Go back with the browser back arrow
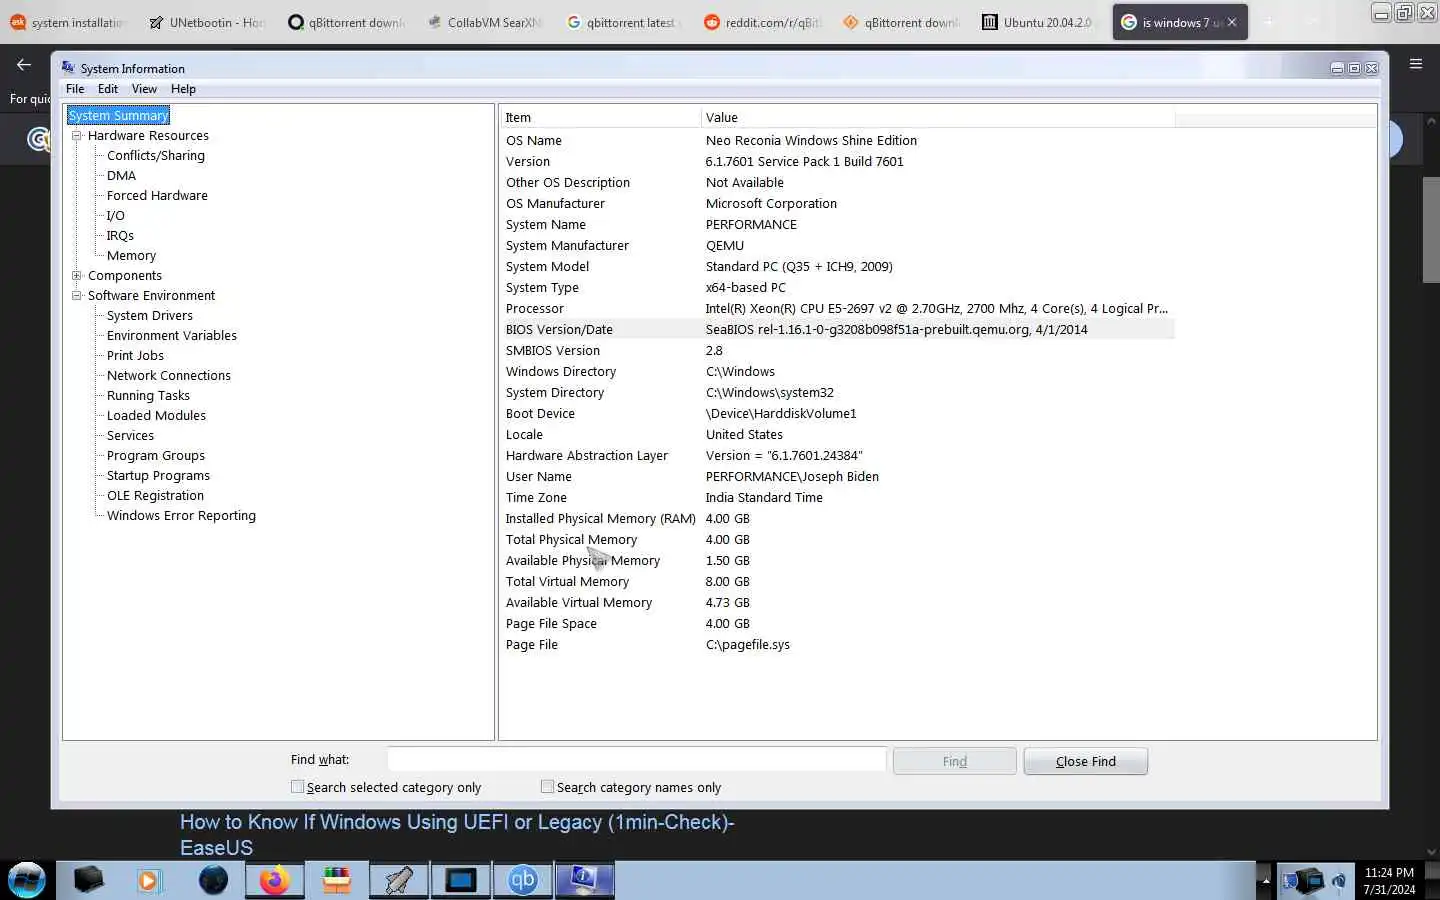The width and height of the screenshot is (1440, 900). [x=24, y=64]
